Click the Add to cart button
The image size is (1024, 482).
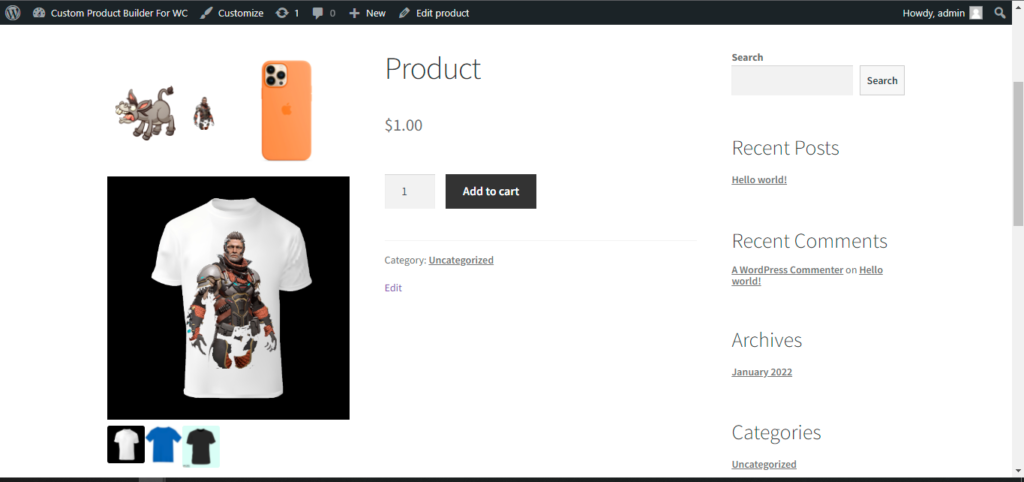pos(491,191)
